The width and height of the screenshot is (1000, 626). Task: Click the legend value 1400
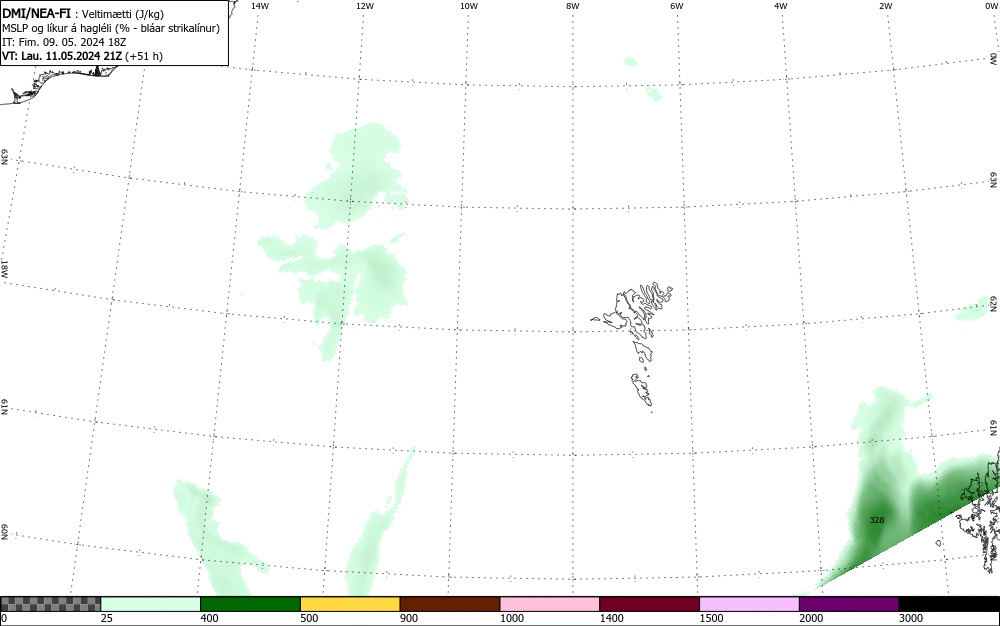pyautogui.click(x=611, y=618)
